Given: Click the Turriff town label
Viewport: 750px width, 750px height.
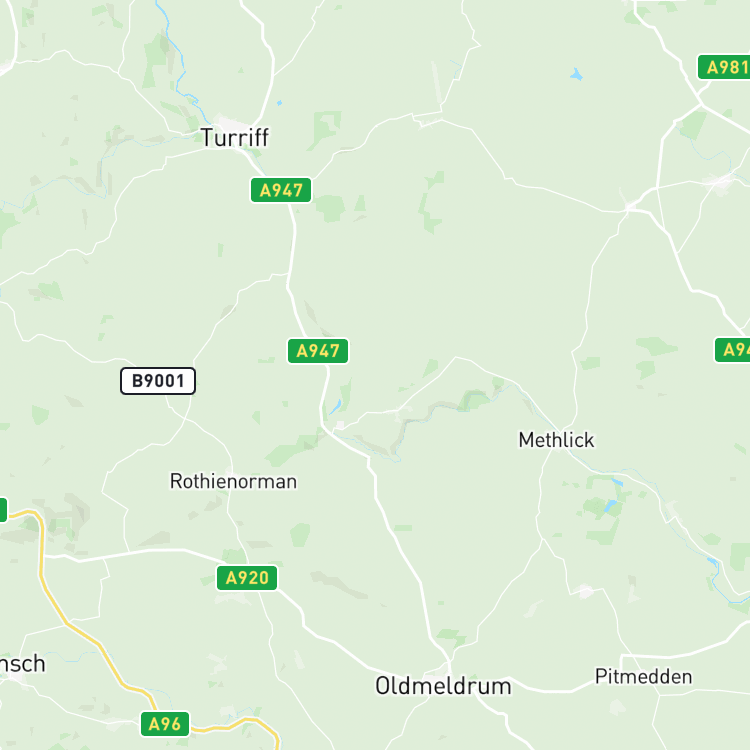Looking at the screenshot, I should [x=234, y=138].
